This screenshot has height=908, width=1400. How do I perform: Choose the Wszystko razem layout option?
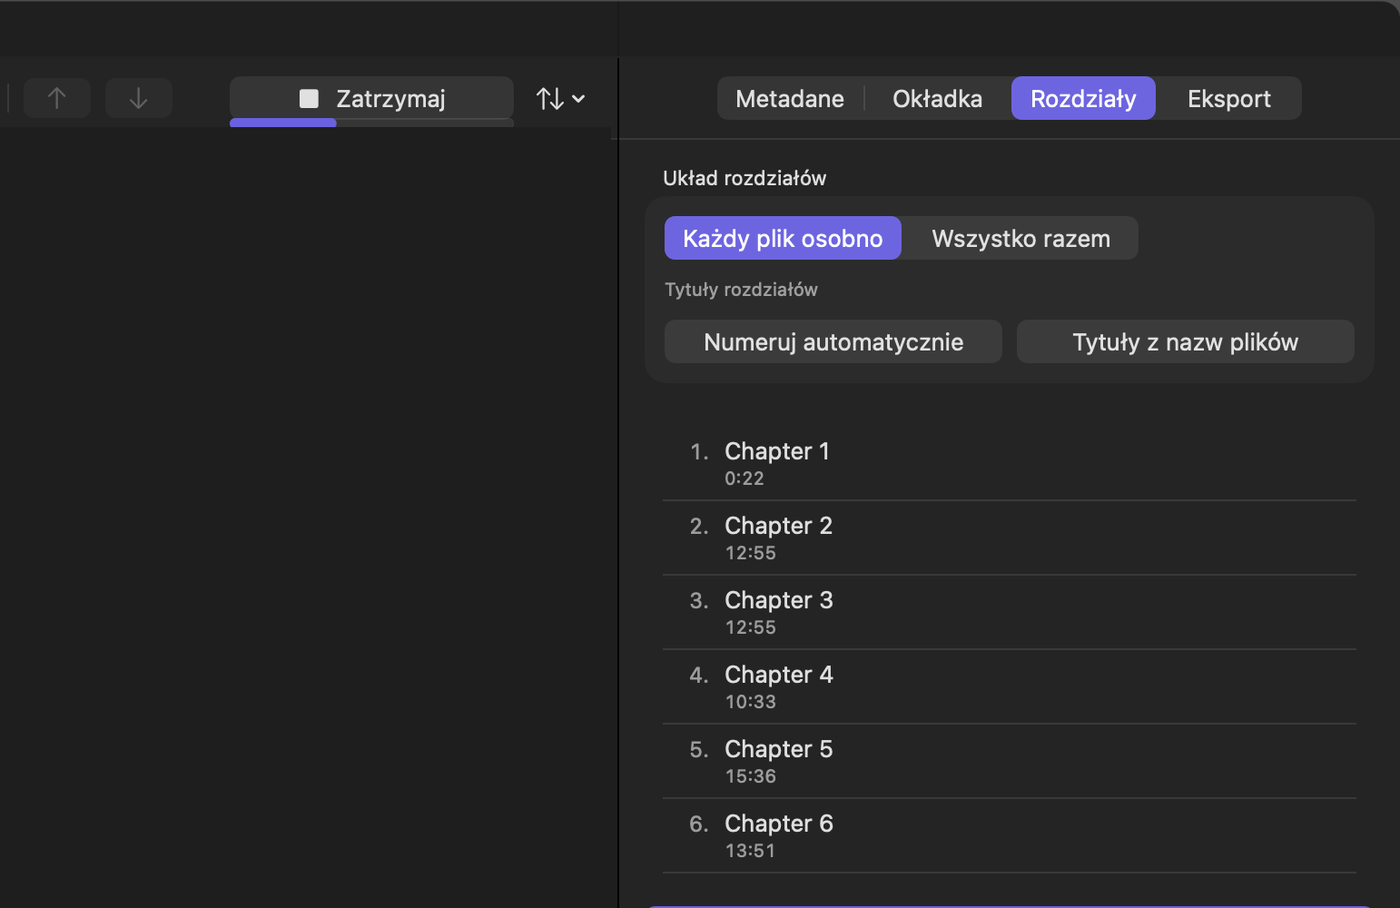(x=1021, y=238)
